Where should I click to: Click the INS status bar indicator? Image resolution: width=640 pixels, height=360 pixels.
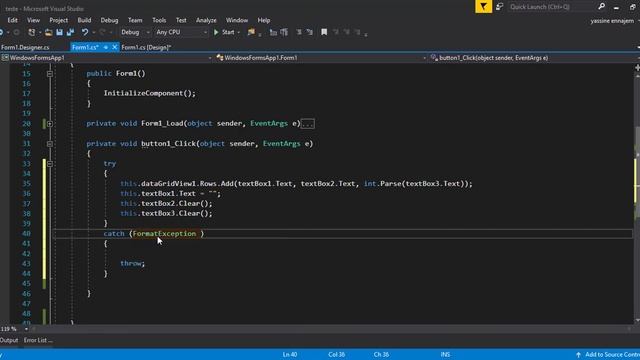tap(445, 355)
